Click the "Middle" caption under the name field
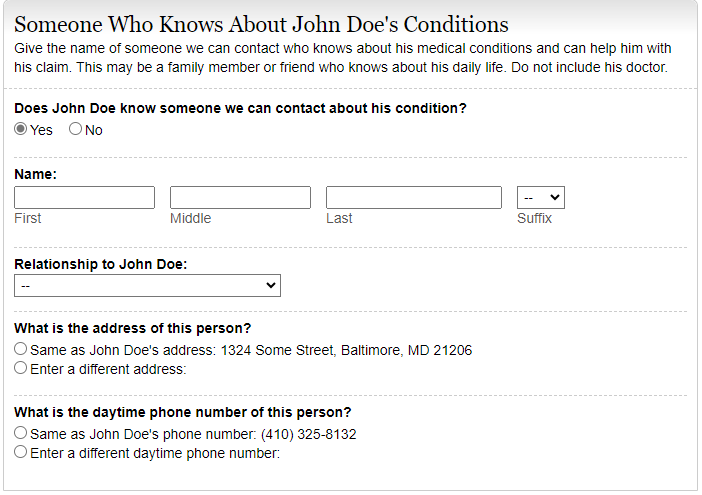This screenshot has width=702, height=495. click(190, 218)
